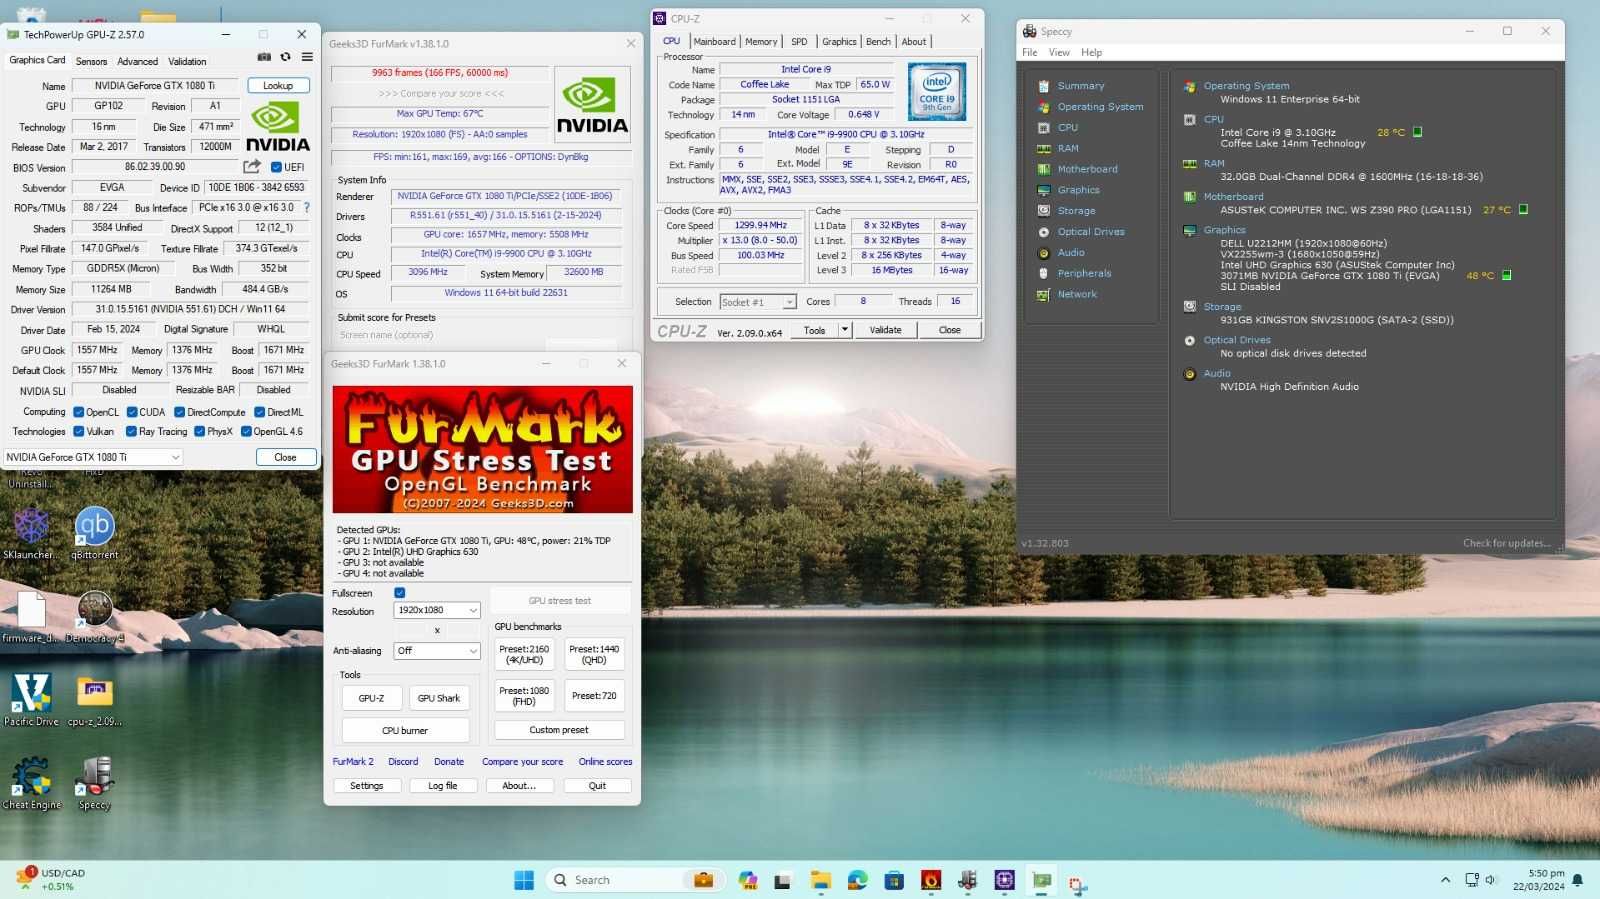This screenshot has height=899, width=1600.
Task: Click the Online scores link in FurMark
Action: (x=605, y=762)
